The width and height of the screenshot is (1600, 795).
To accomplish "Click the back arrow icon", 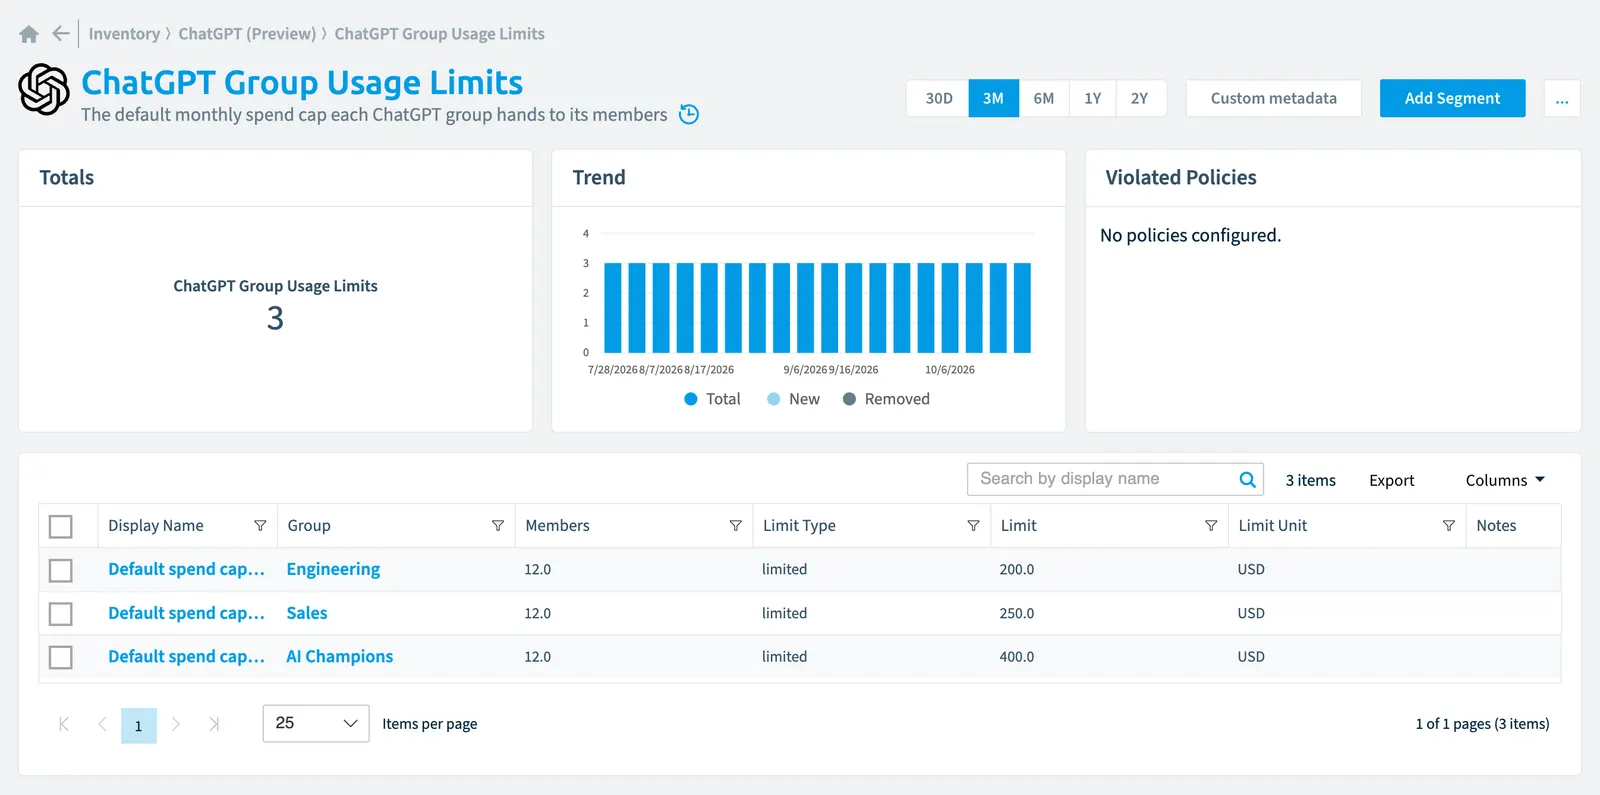I will click(x=60, y=33).
